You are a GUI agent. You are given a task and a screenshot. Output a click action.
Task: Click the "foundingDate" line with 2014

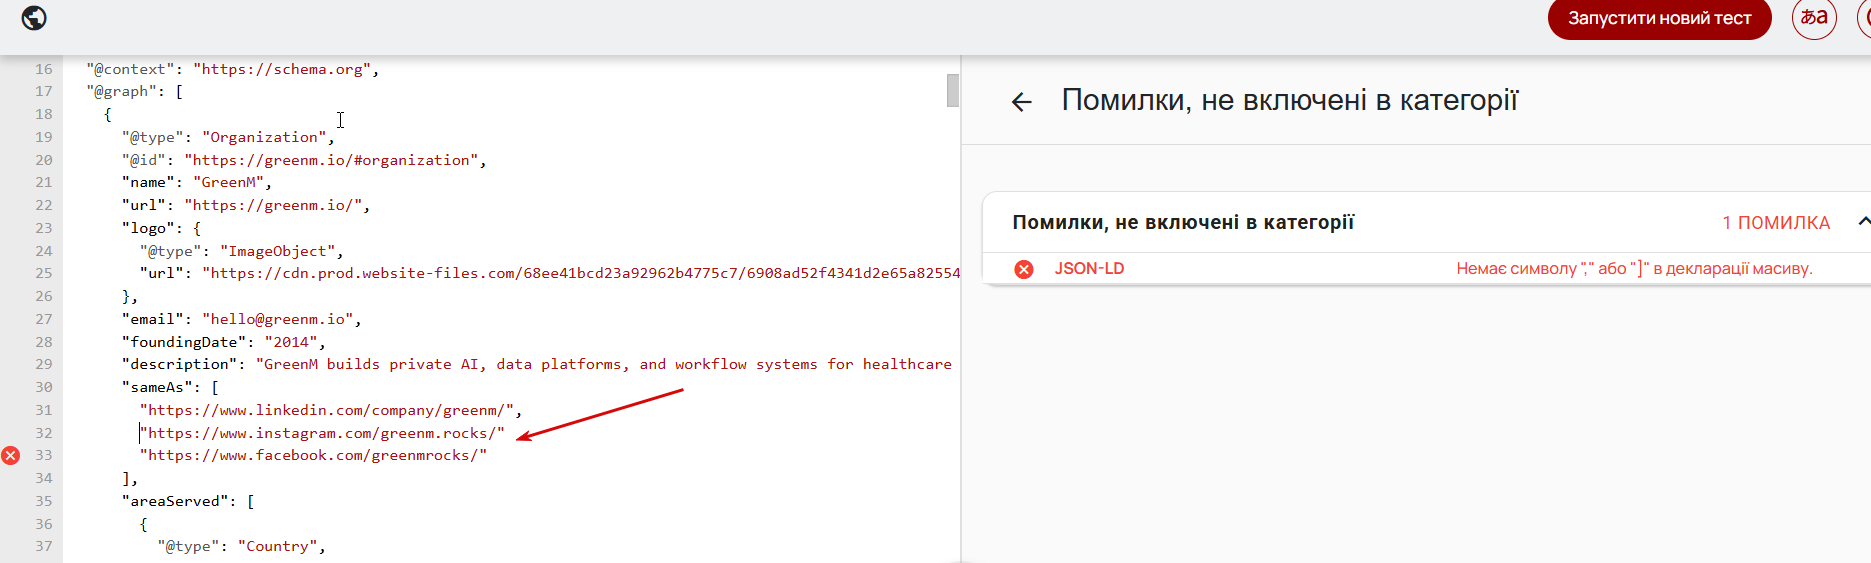click(223, 342)
